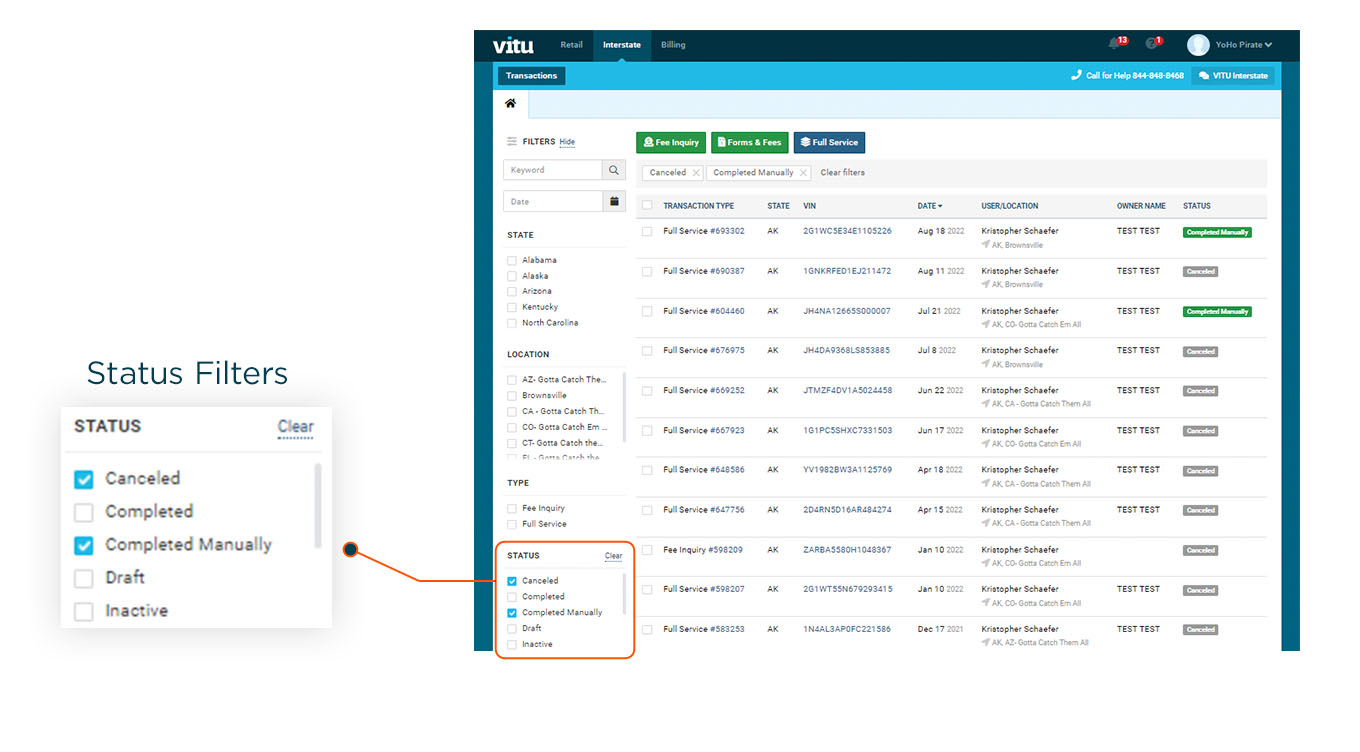The height and width of the screenshot is (752, 1360).
Task: Switch to the Retail tab
Action: tap(571, 45)
